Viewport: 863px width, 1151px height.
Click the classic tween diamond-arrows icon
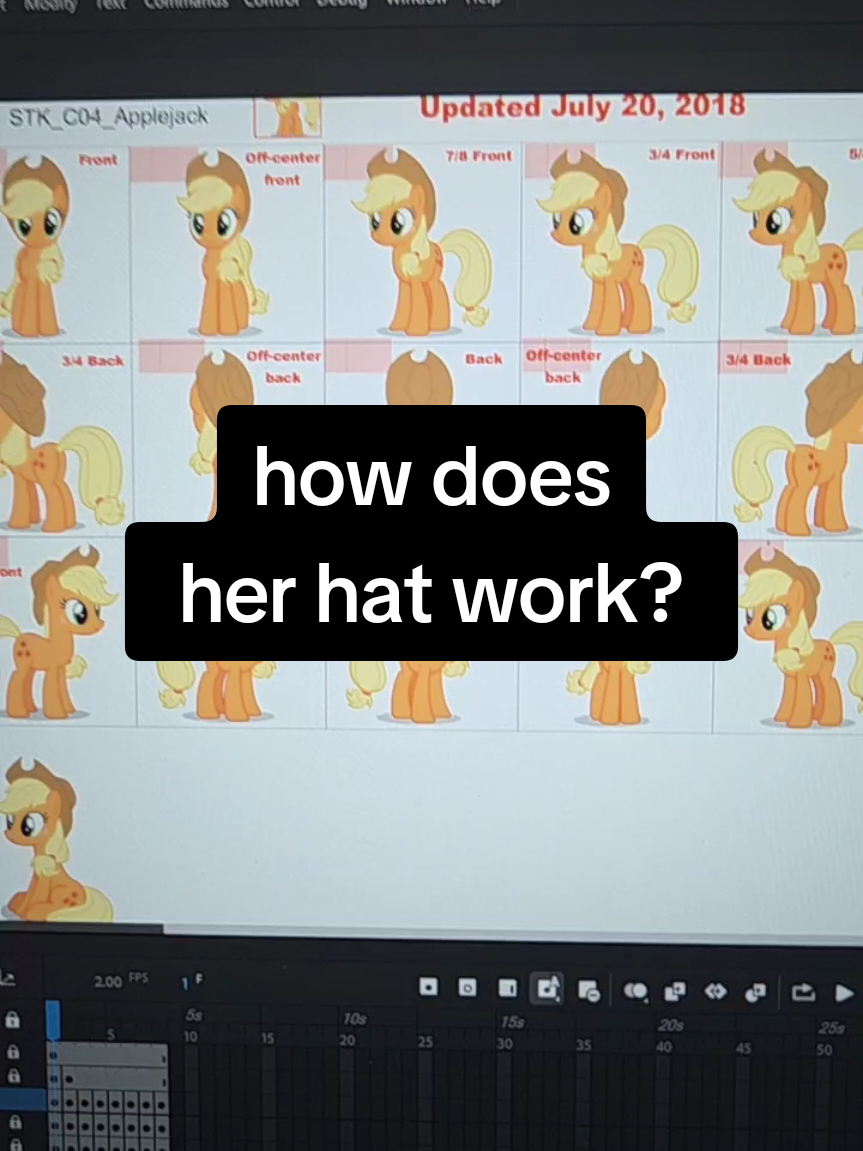(715, 992)
